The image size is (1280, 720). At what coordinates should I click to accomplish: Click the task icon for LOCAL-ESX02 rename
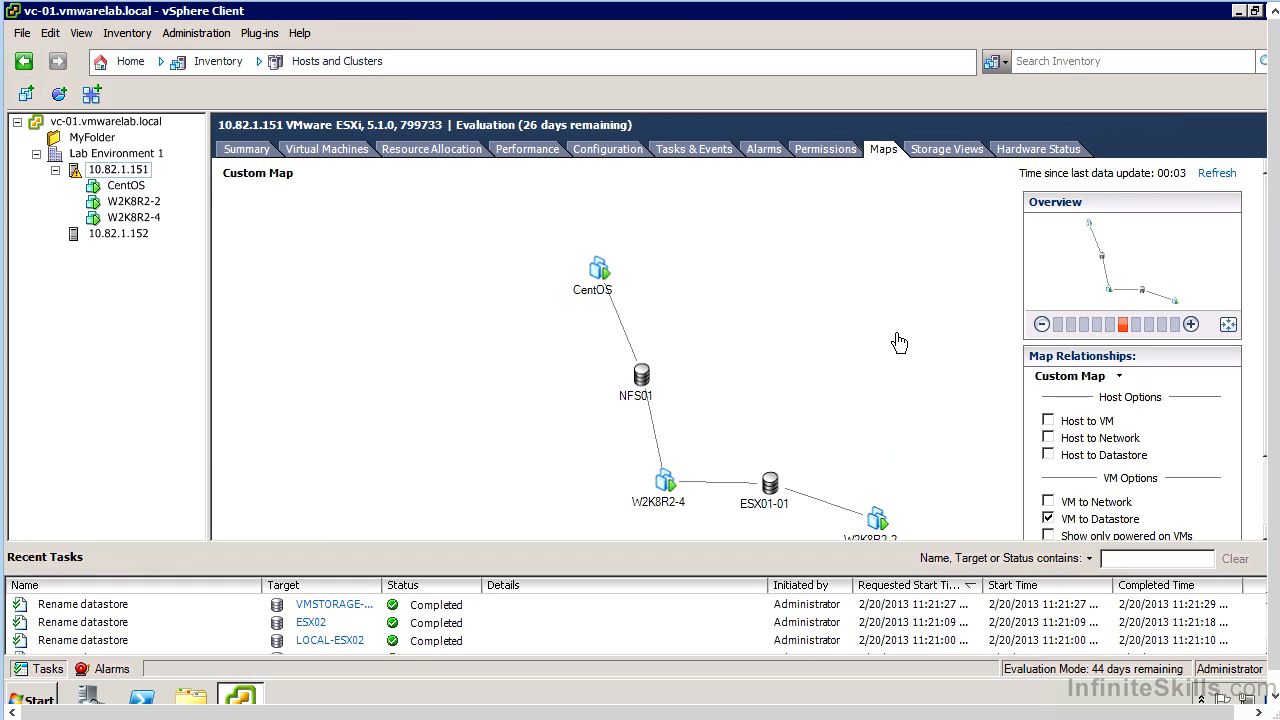pyautogui.click(x=20, y=641)
